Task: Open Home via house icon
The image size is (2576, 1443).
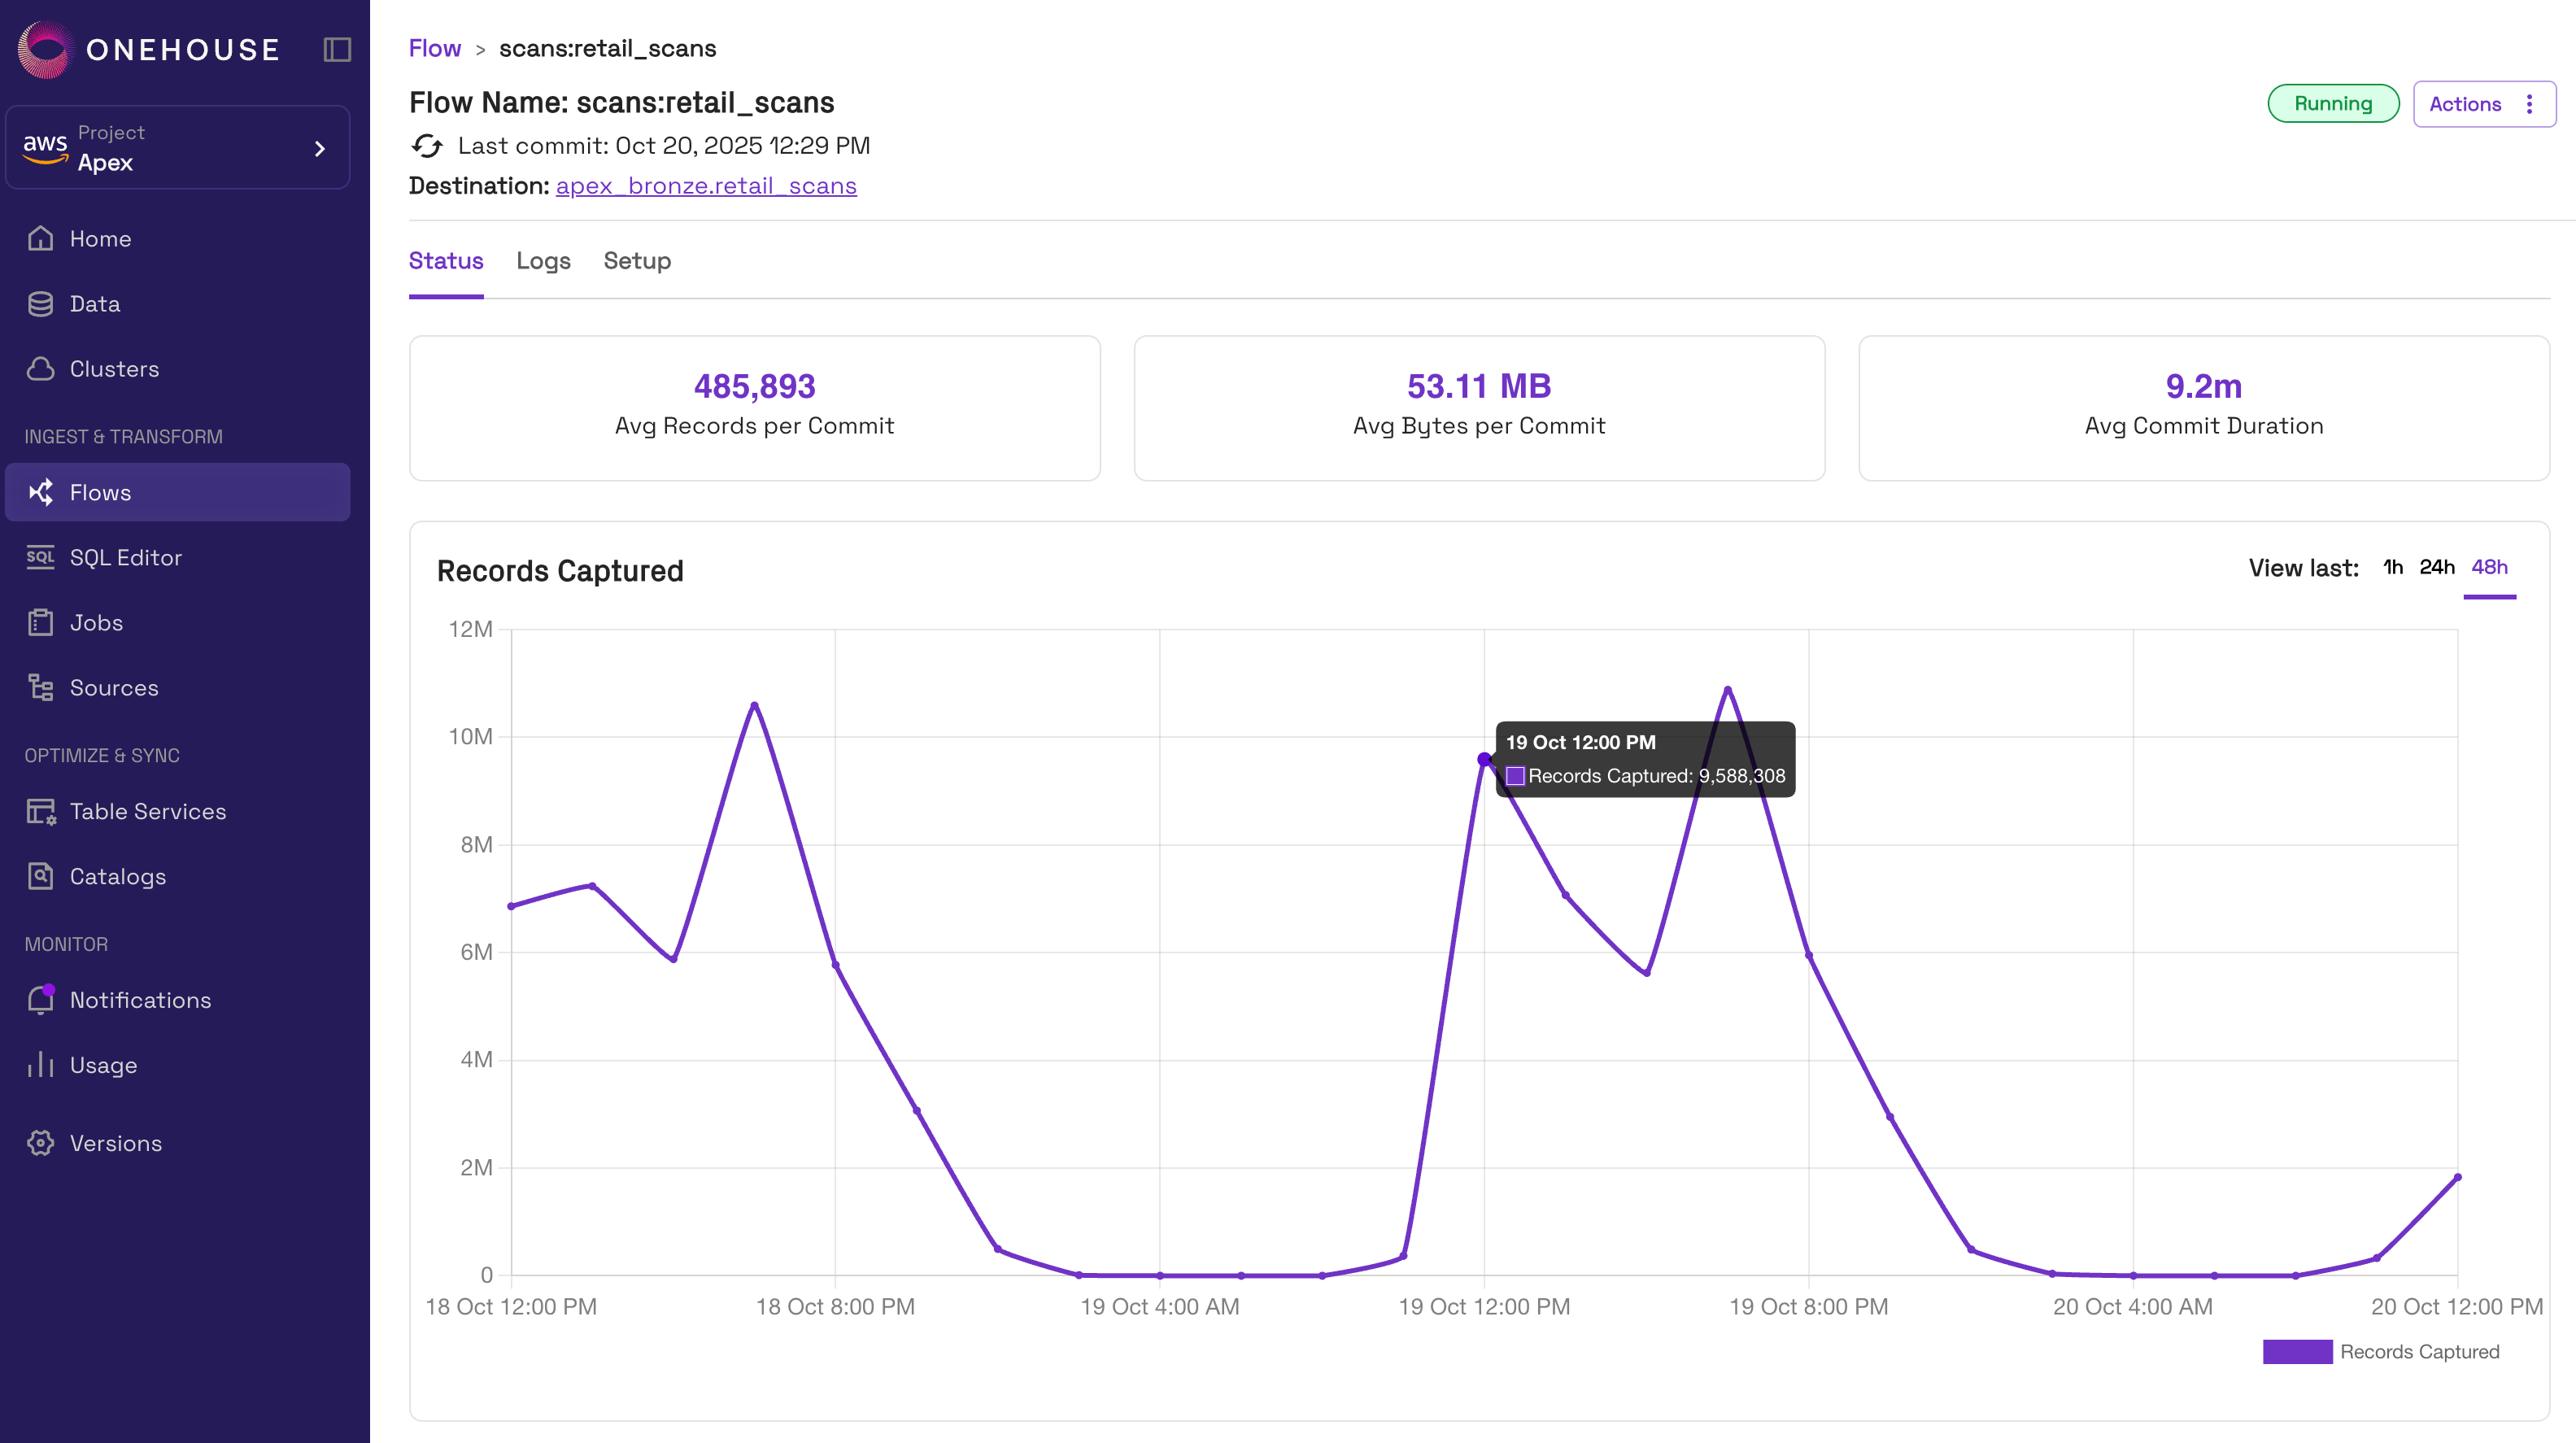Action: [40, 238]
